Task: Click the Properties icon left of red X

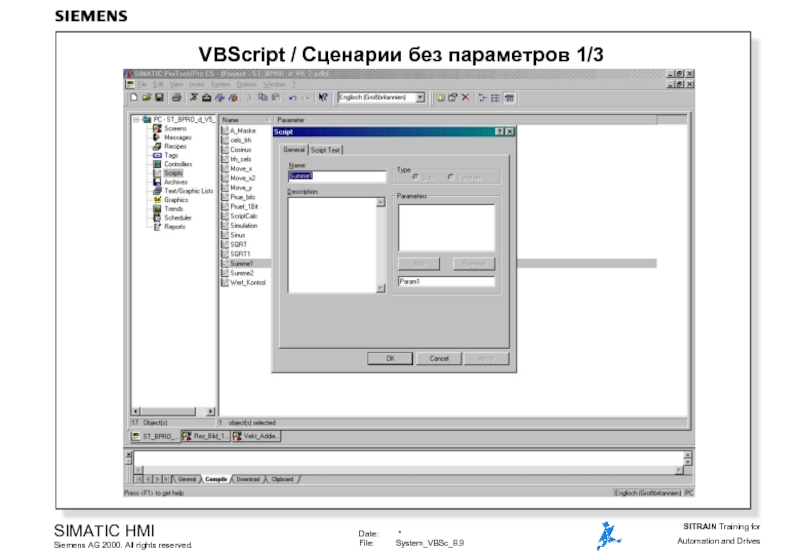Action: [x=453, y=97]
